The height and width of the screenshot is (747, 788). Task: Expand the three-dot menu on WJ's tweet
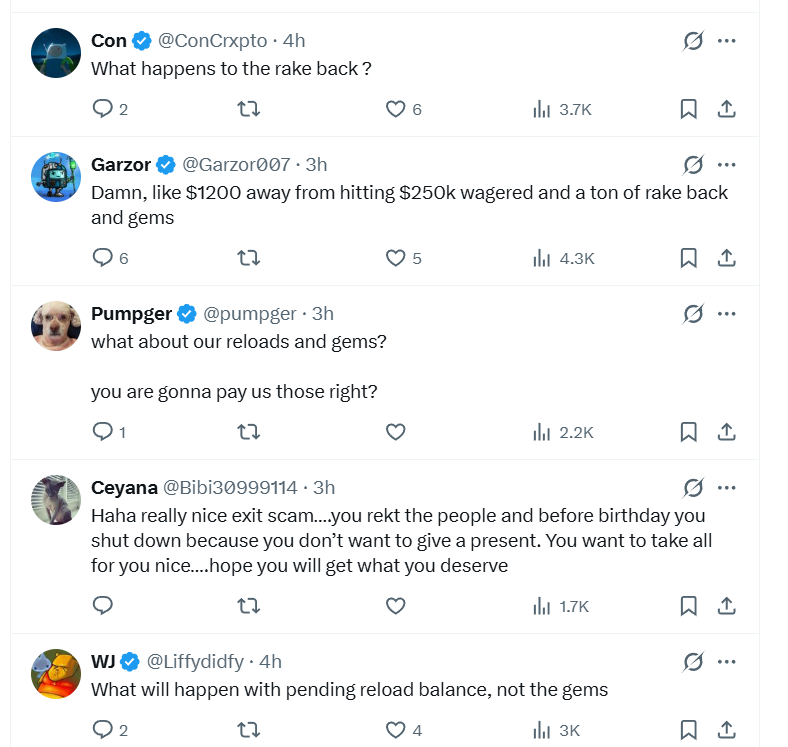click(x=727, y=661)
